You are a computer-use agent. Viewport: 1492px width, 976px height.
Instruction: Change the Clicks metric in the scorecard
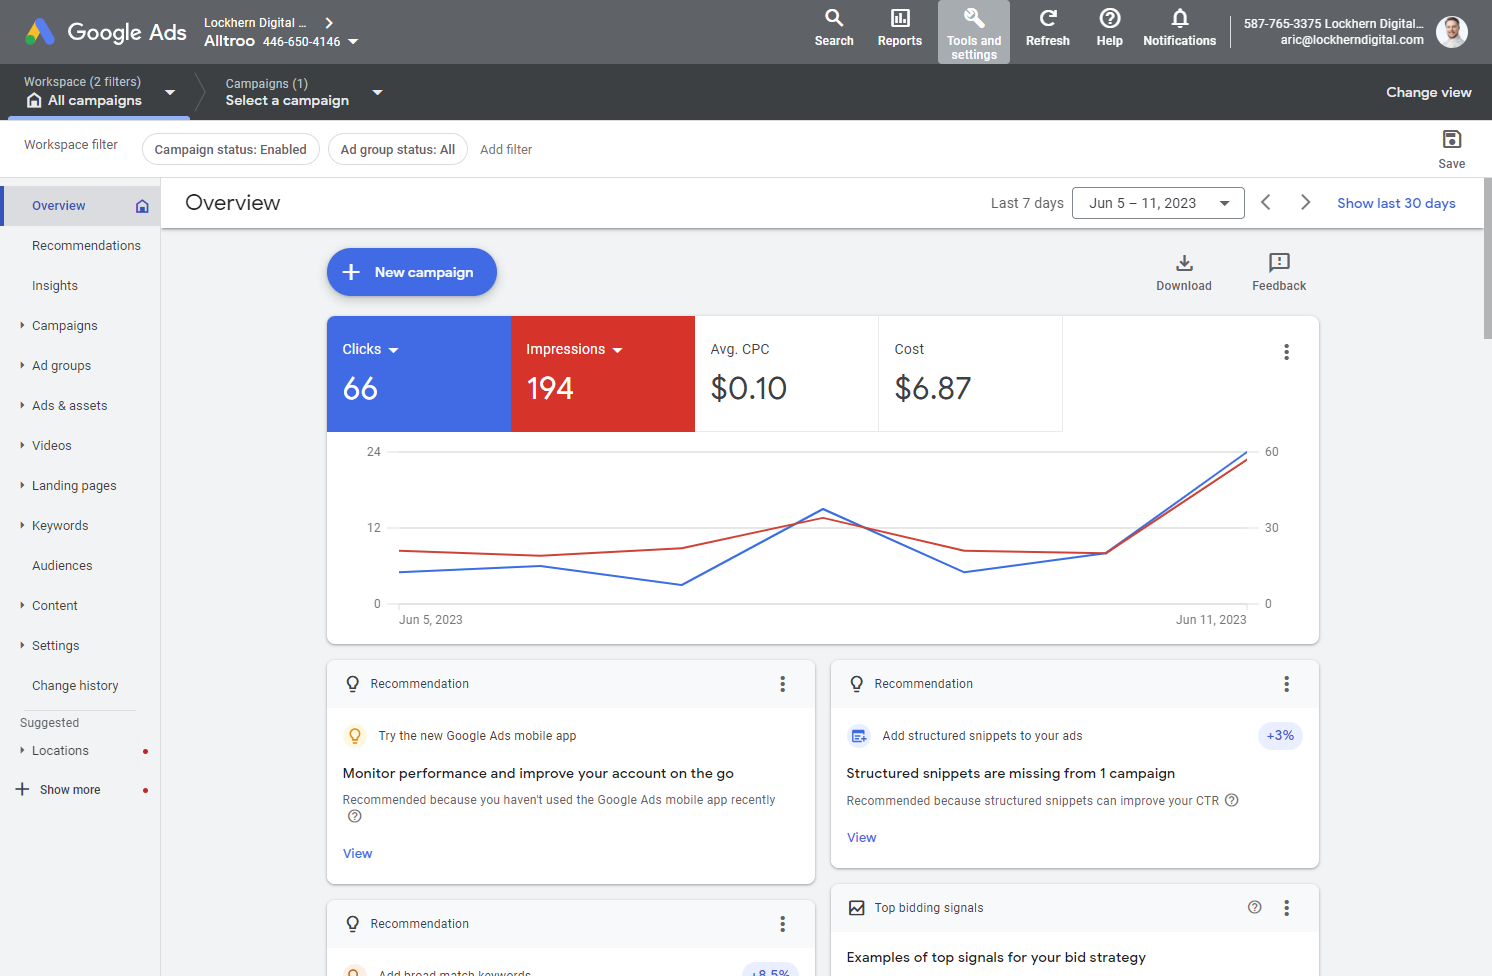click(x=370, y=349)
